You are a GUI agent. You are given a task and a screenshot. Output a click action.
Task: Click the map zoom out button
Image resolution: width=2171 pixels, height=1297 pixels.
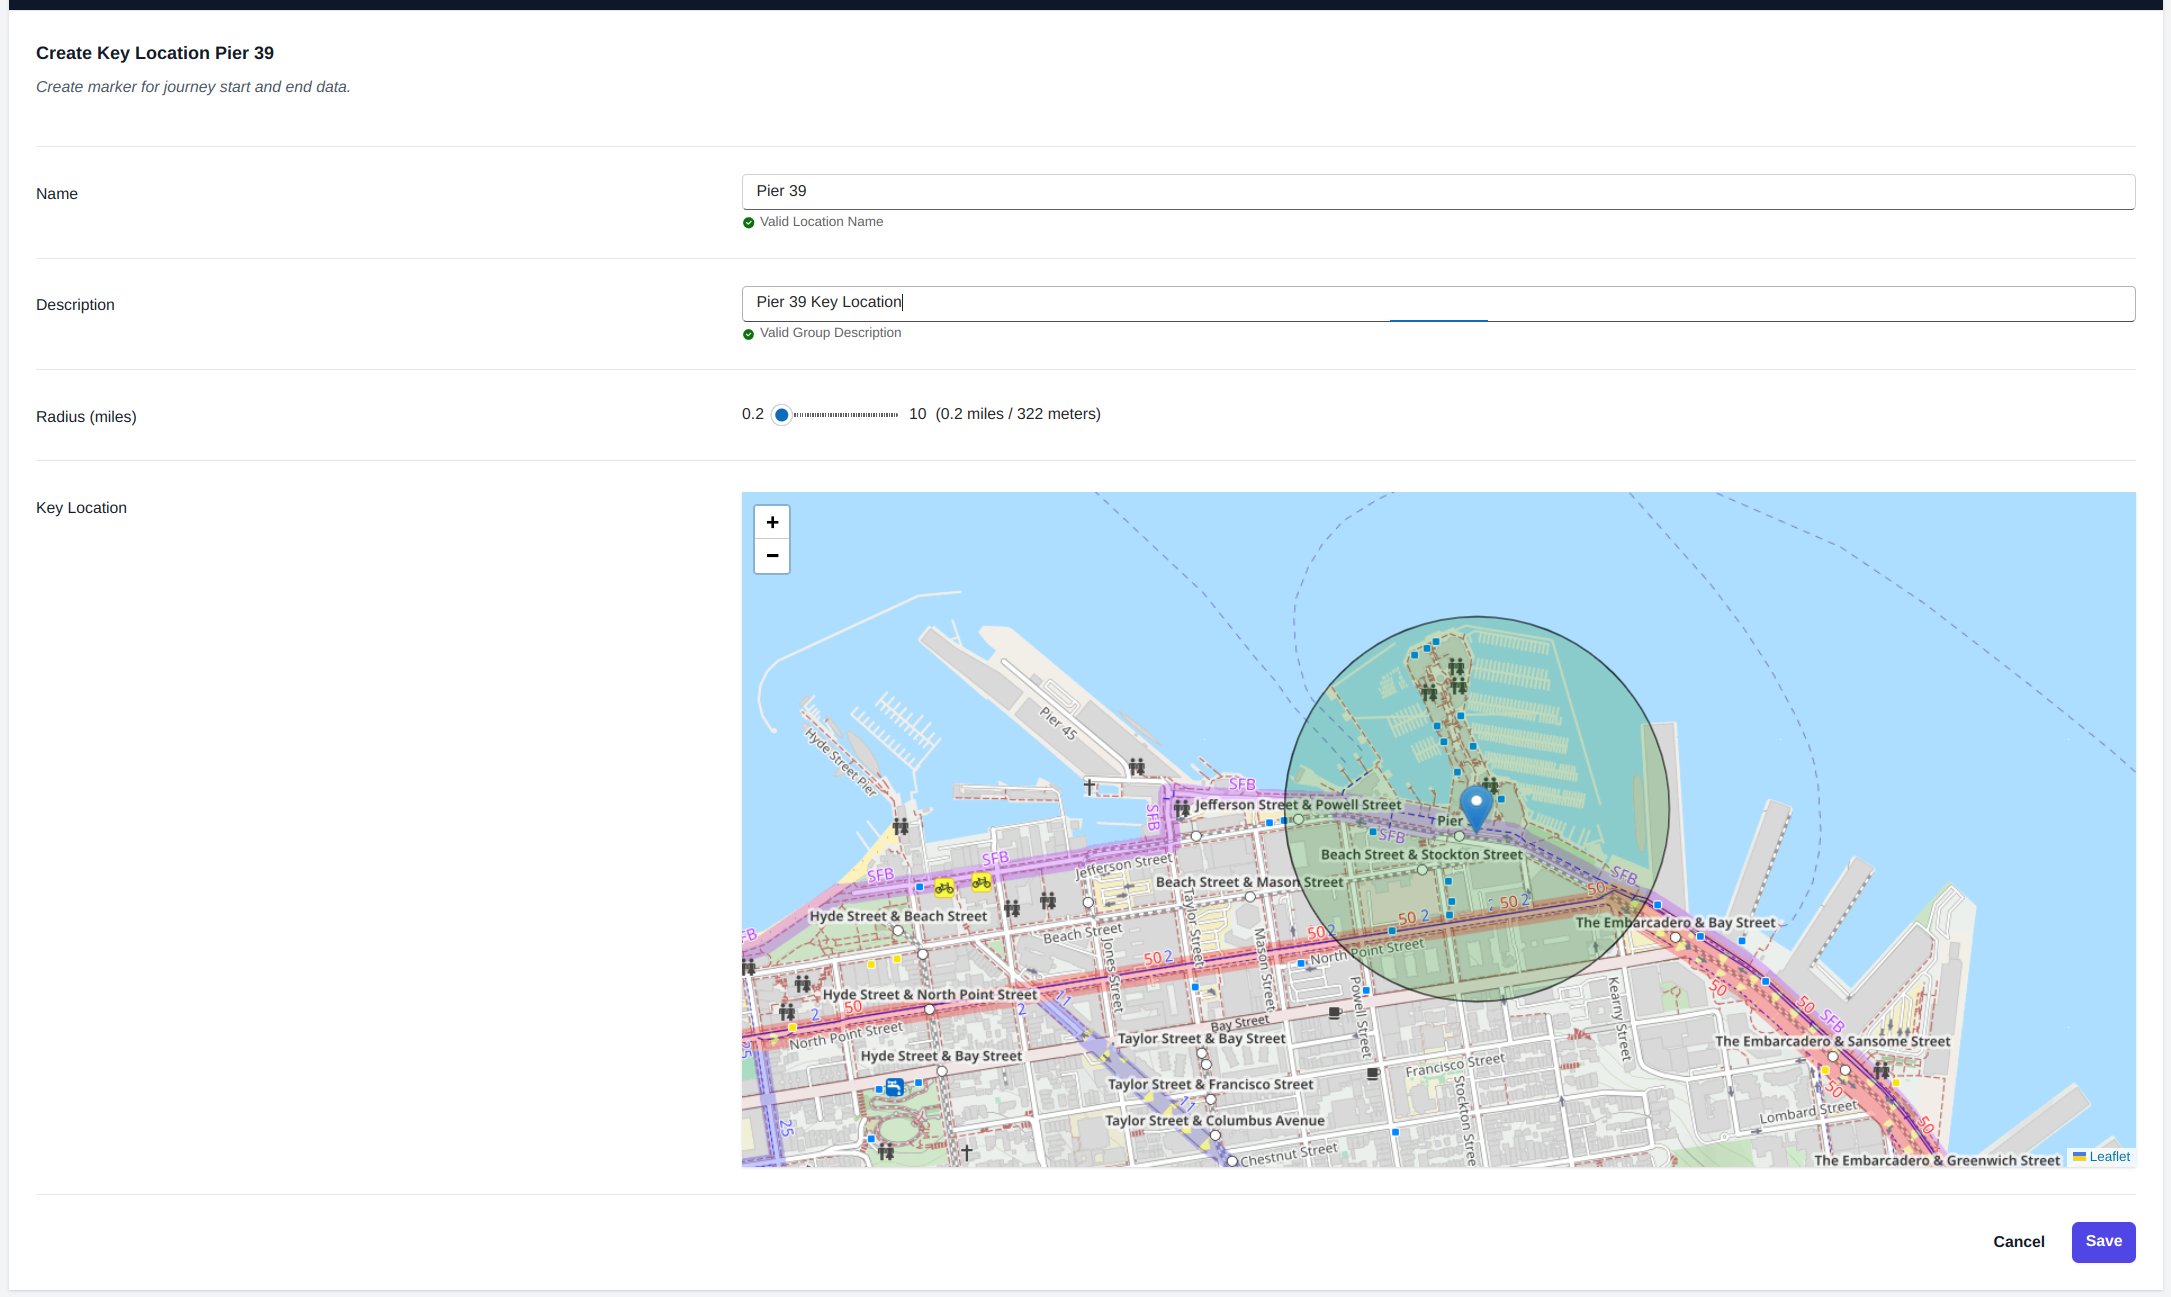pos(771,556)
